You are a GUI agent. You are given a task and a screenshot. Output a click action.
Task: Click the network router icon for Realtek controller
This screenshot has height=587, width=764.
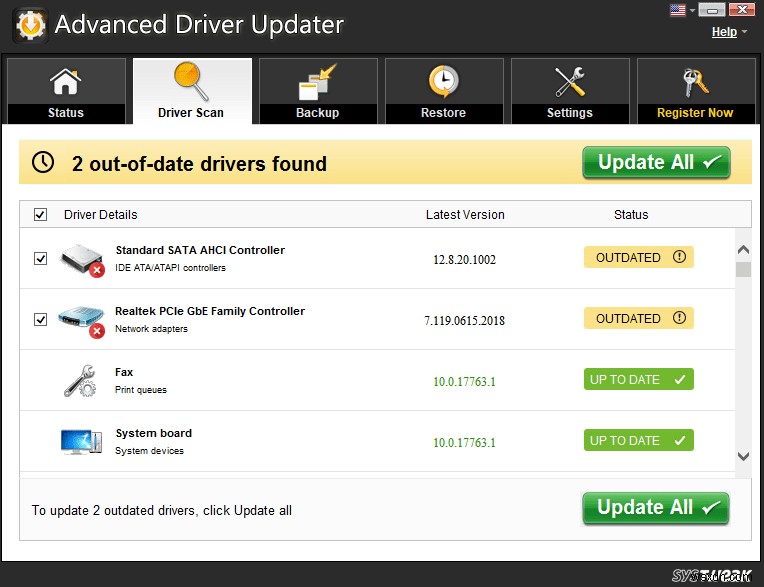pyautogui.click(x=81, y=321)
